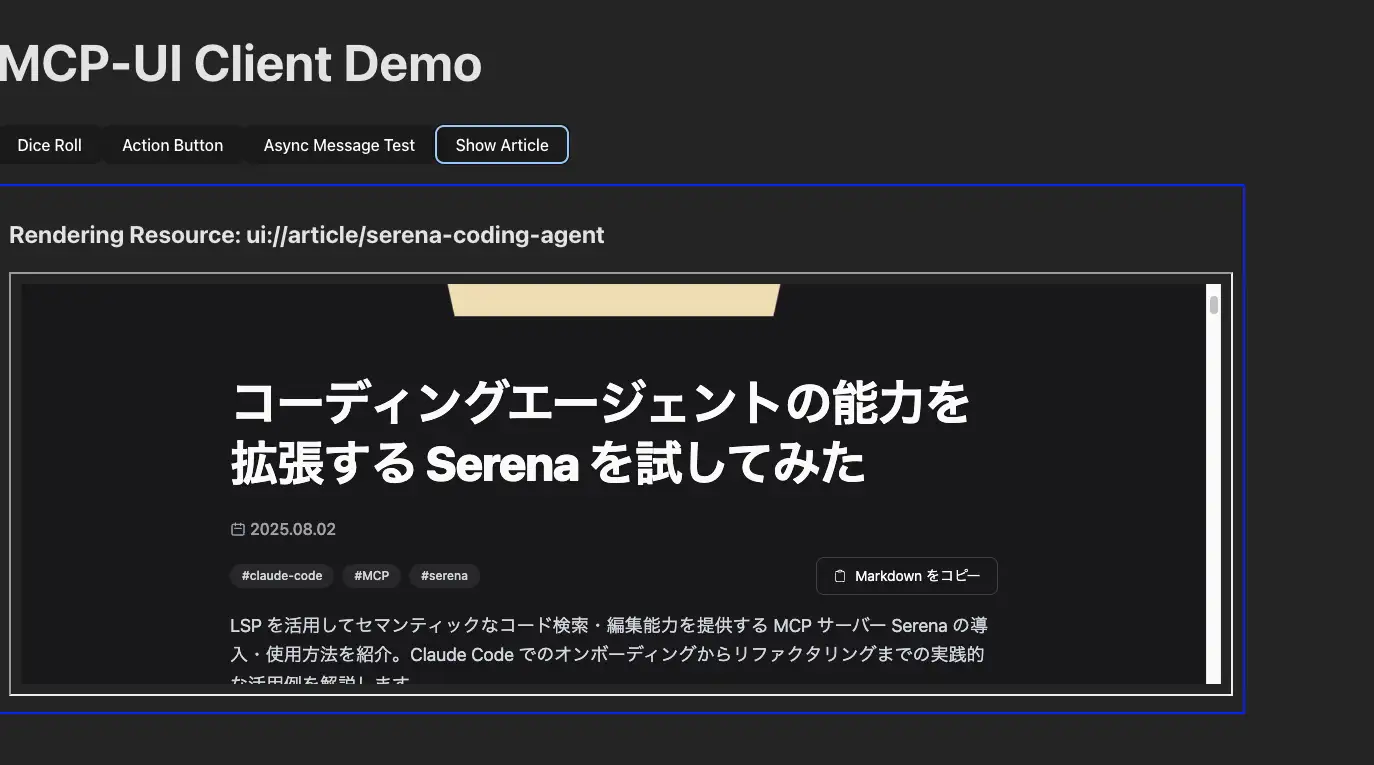Copy article via Markdown をコピー button

pyautogui.click(x=907, y=576)
